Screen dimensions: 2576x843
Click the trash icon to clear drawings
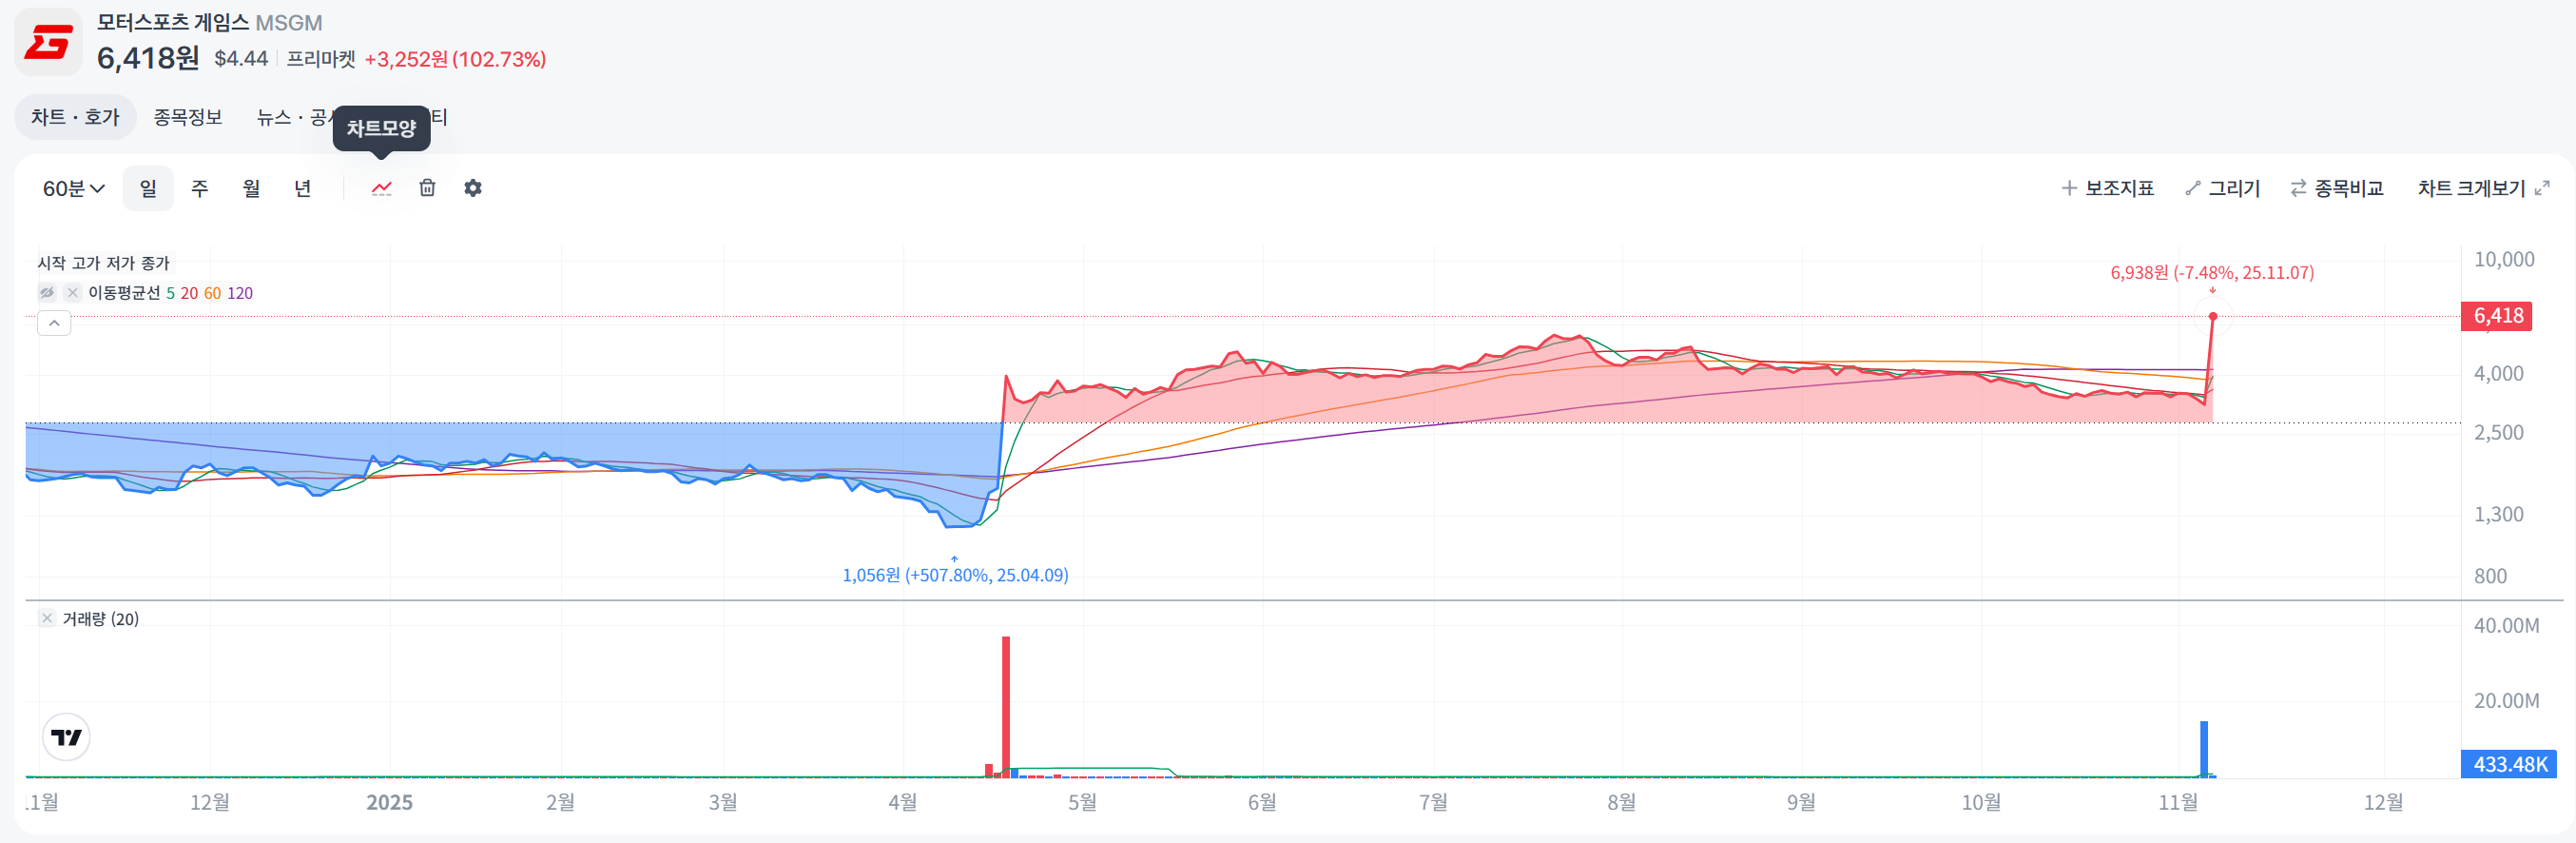pos(427,188)
